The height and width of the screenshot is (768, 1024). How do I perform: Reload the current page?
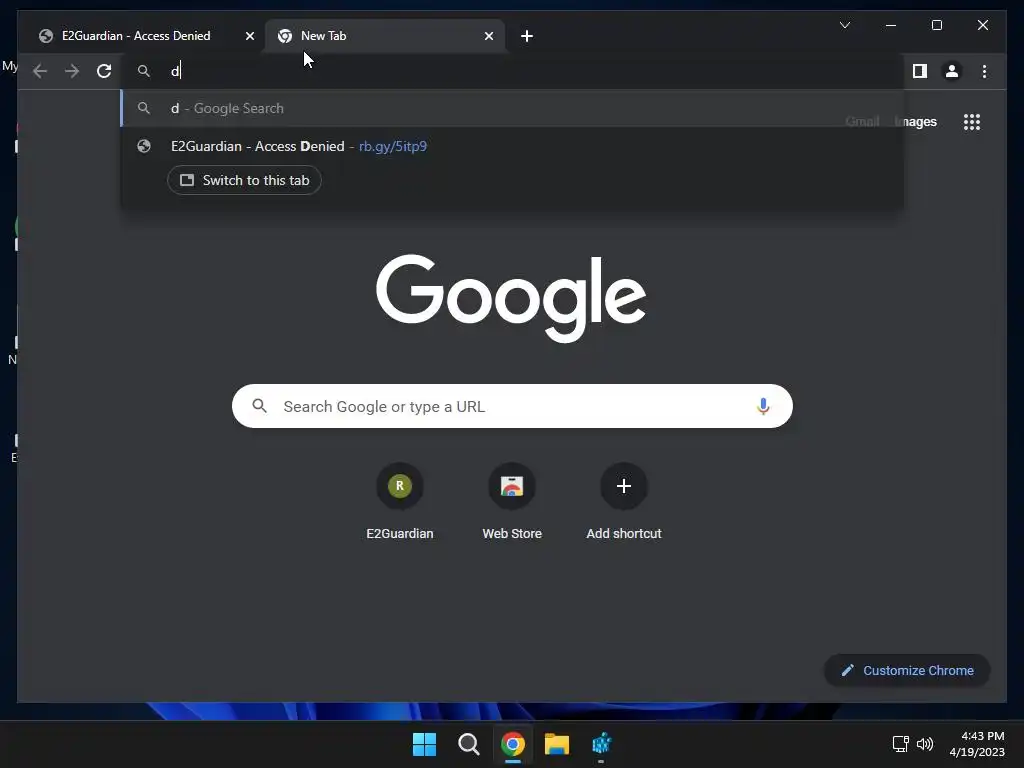click(x=104, y=71)
